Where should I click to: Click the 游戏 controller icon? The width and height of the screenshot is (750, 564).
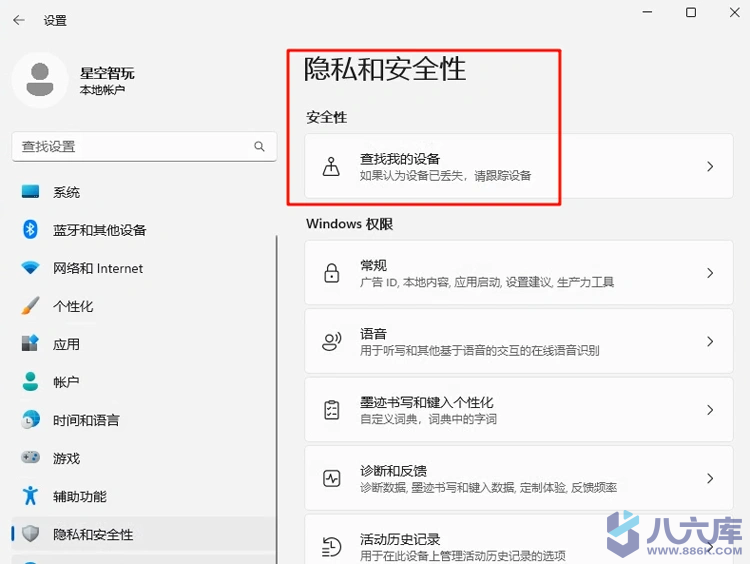(x=31, y=457)
